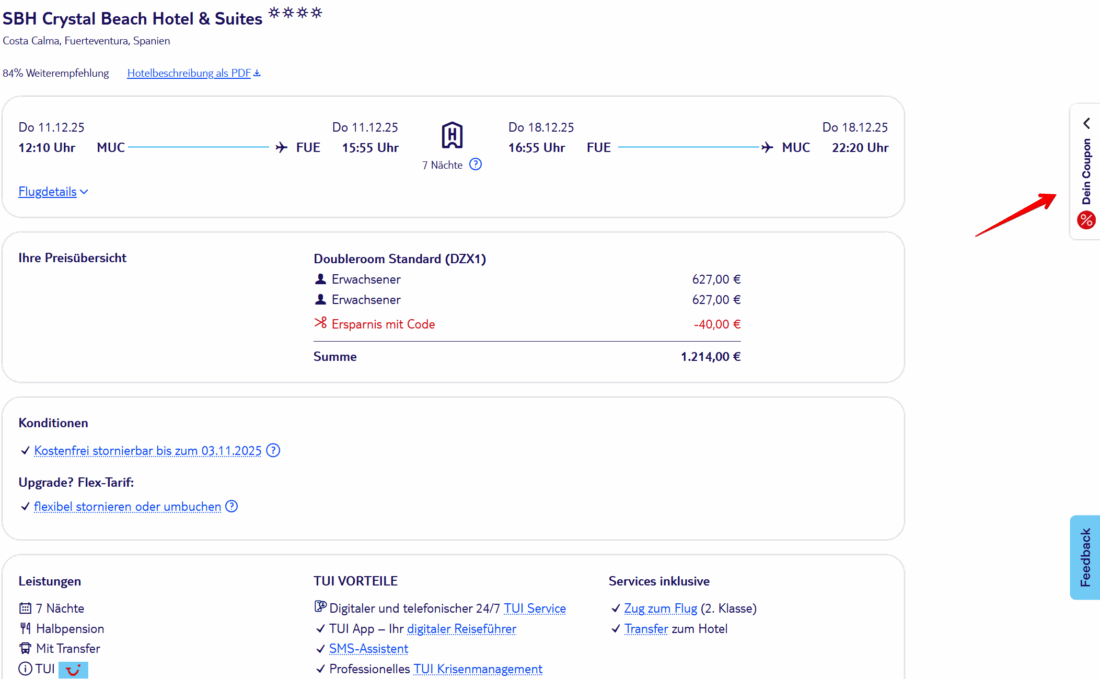The width and height of the screenshot is (1100, 679).
Task: Open the Dein Coupon side tab
Action: click(1086, 172)
